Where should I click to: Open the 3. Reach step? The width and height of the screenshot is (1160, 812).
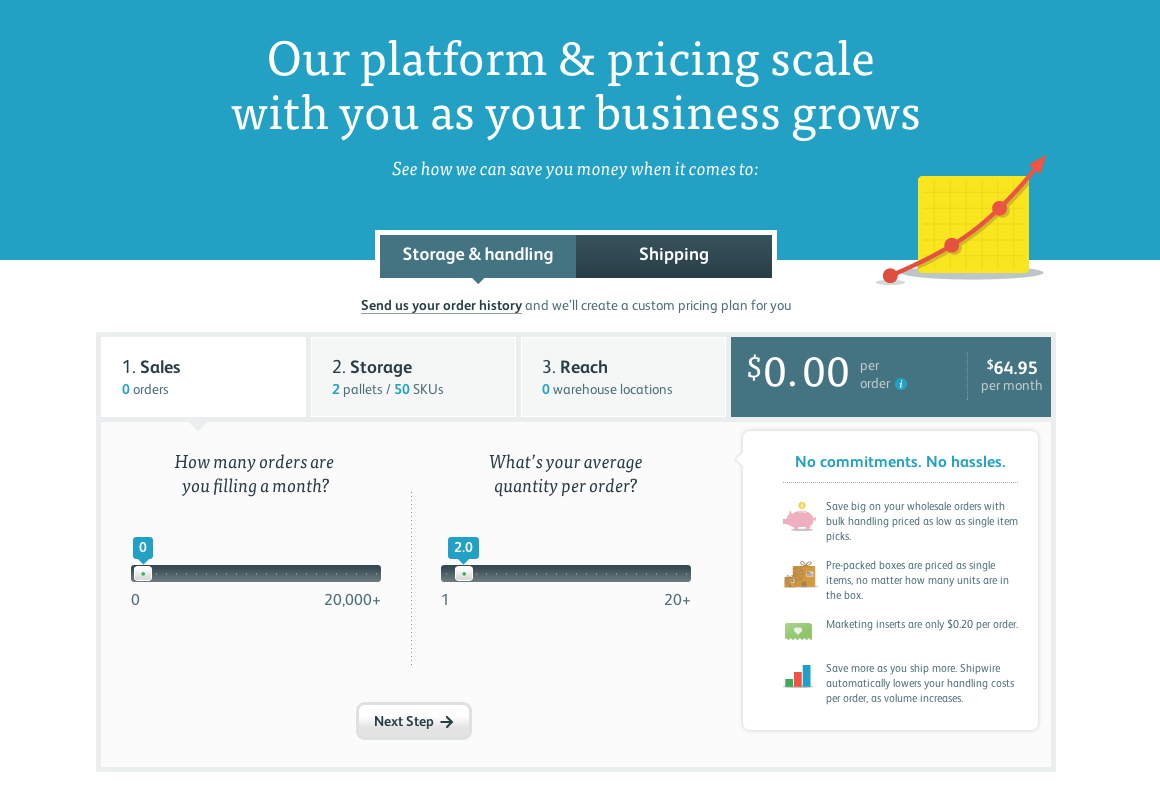pyautogui.click(x=624, y=377)
